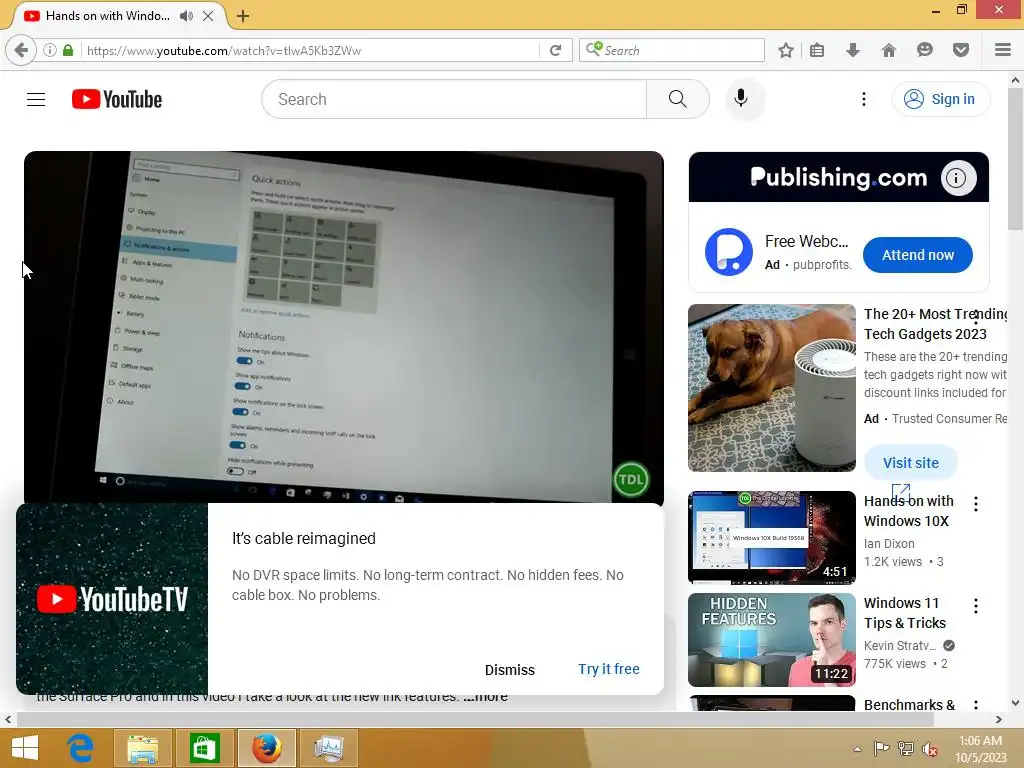Open options menu for Benchmarks video

(x=976, y=705)
